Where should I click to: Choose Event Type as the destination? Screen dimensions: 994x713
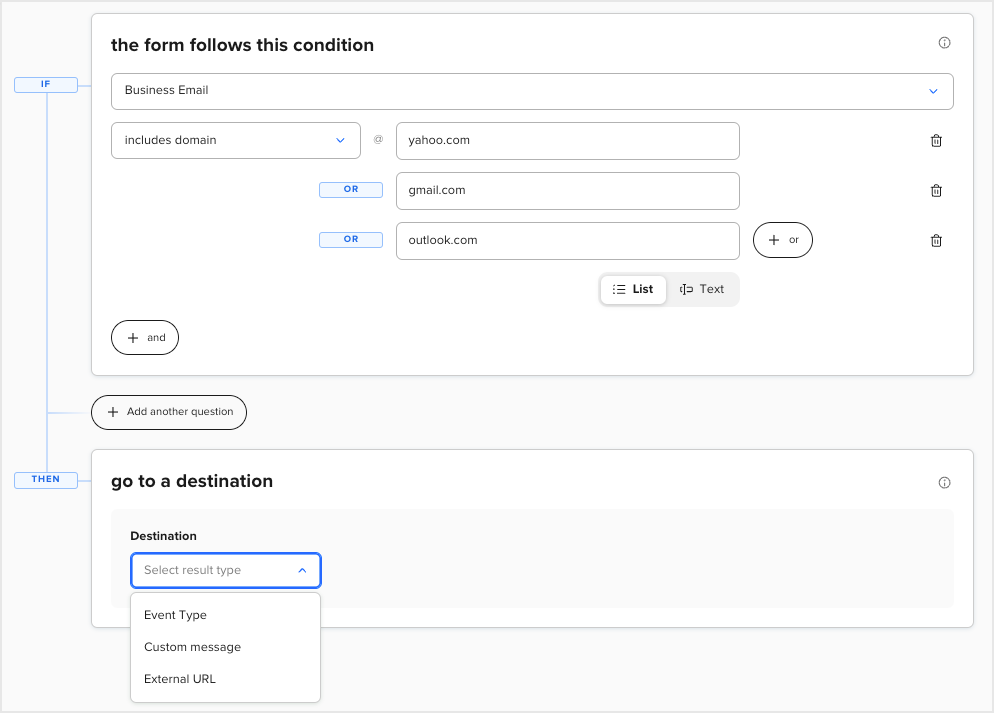[175, 615]
